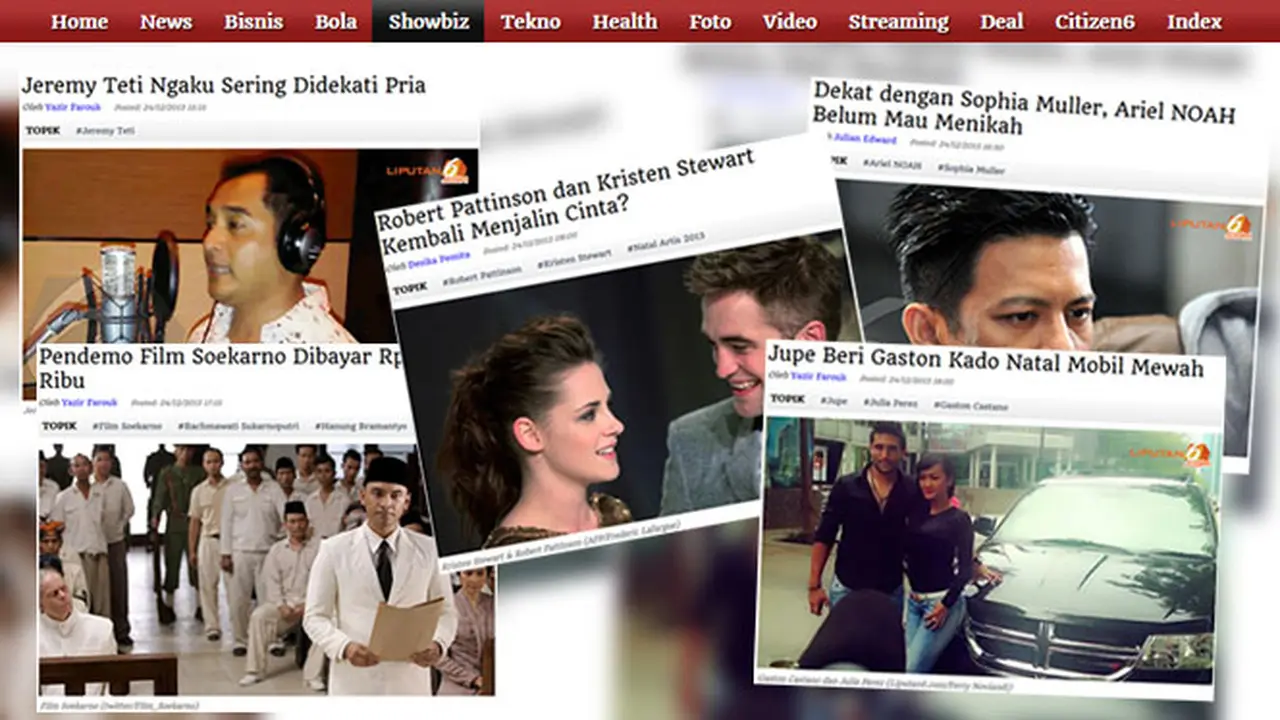Click the Film Soekarno scene photo
The width and height of the screenshot is (1280, 720).
click(266, 568)
